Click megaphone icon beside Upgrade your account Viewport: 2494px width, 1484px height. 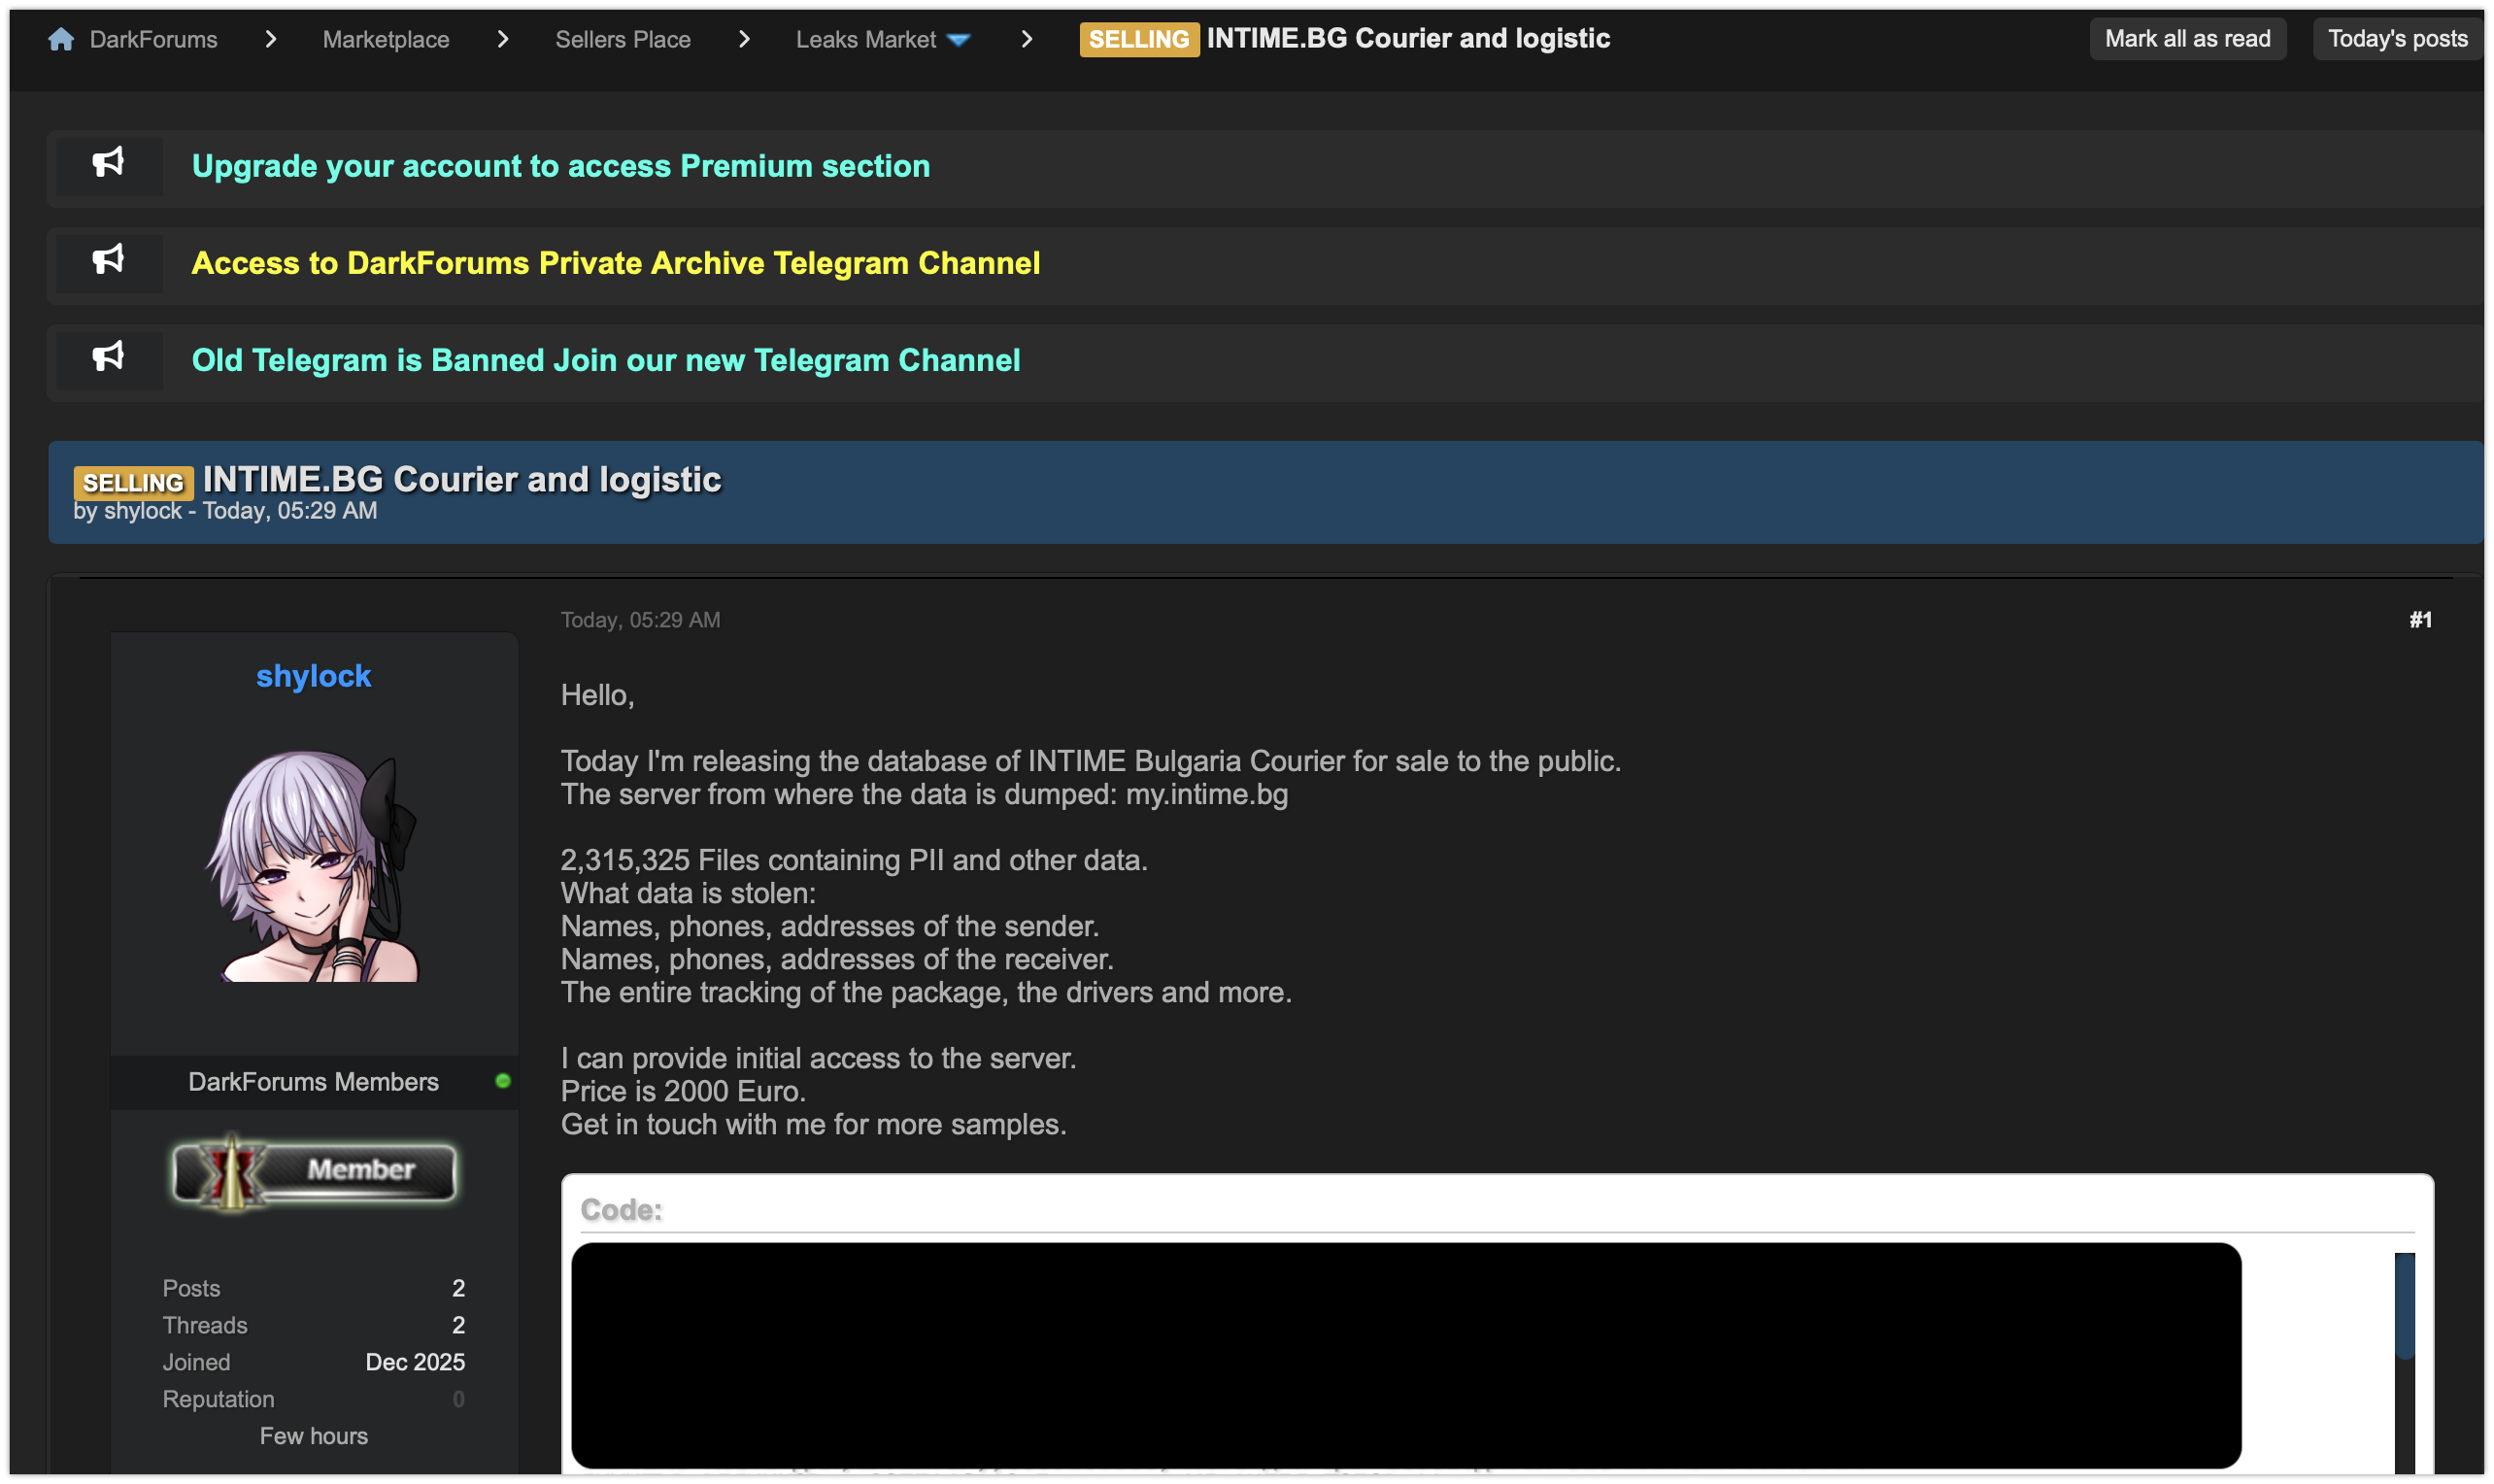[x=108, y=163]
